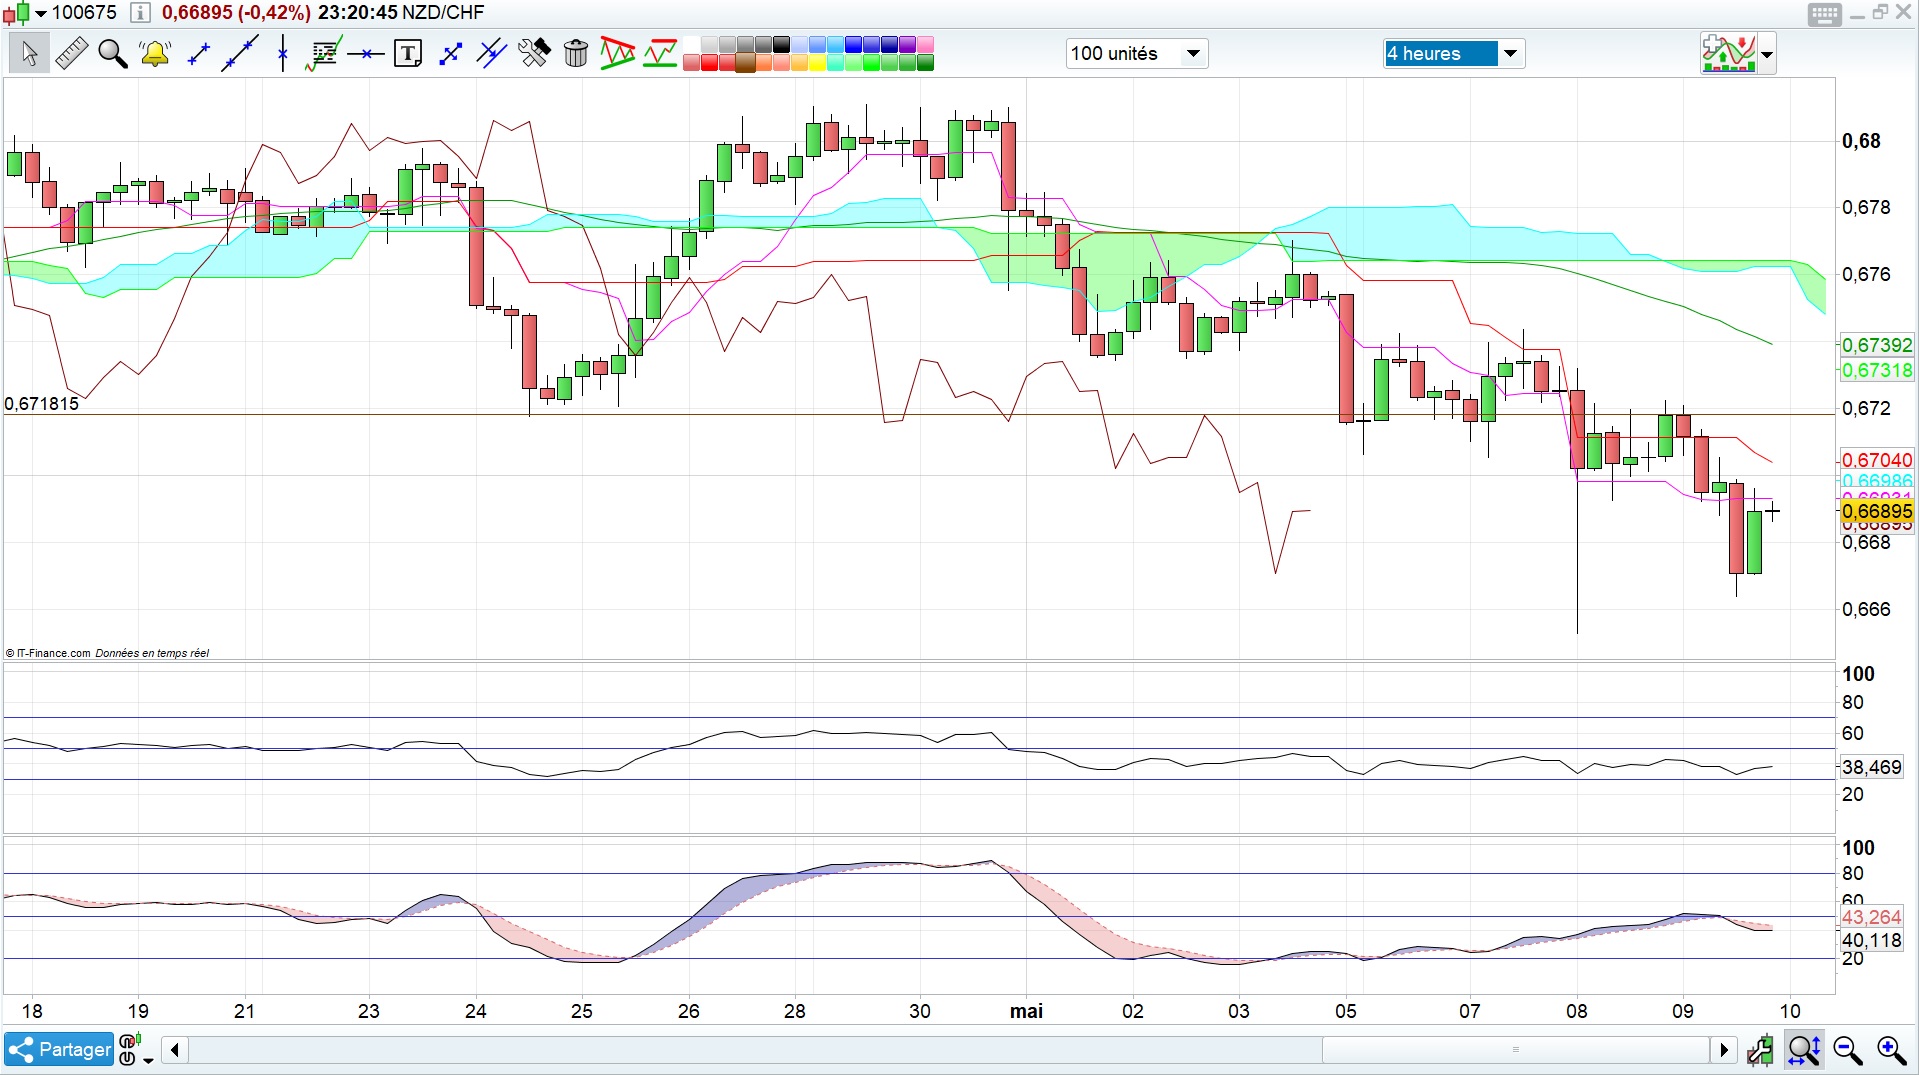Select the support resistance zigzag tool
This screenshot has height=1075, width=1919.
click(x=660, y=53)
